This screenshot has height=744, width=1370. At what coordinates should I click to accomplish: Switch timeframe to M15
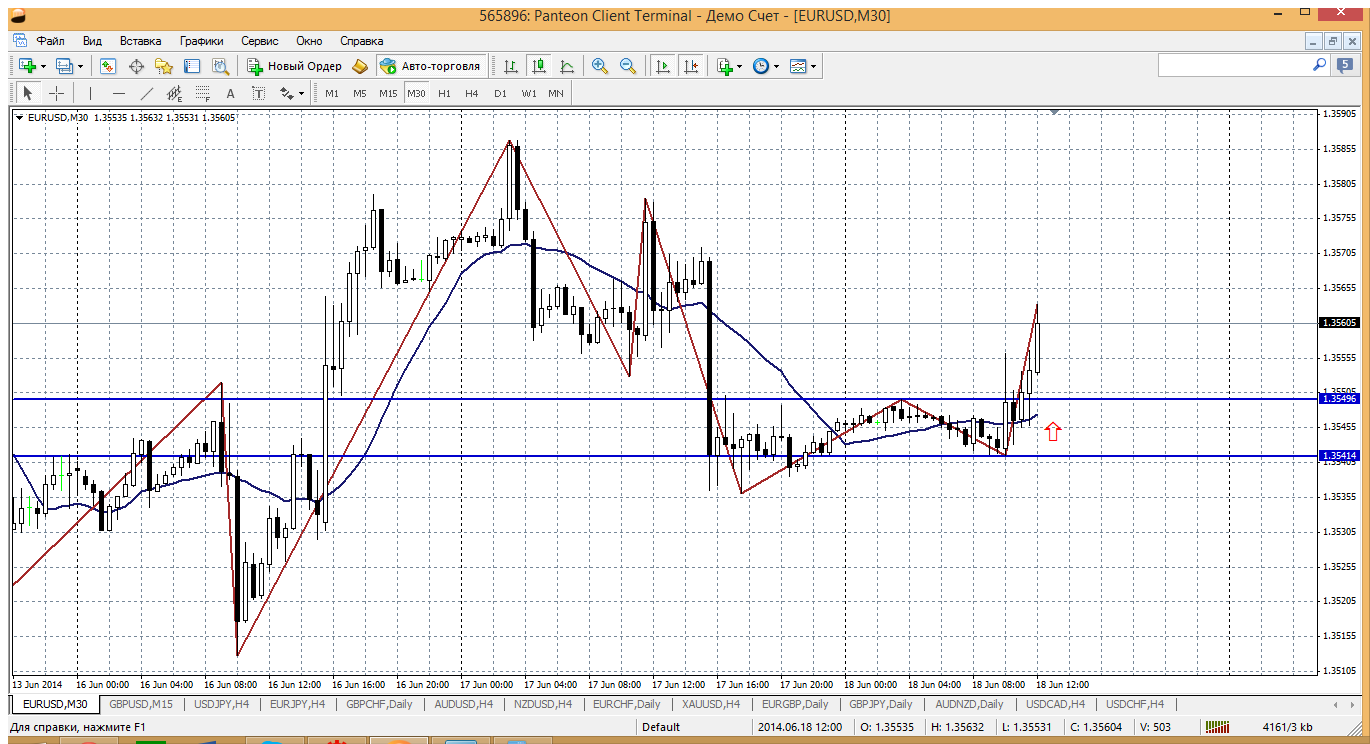[388, 93]
